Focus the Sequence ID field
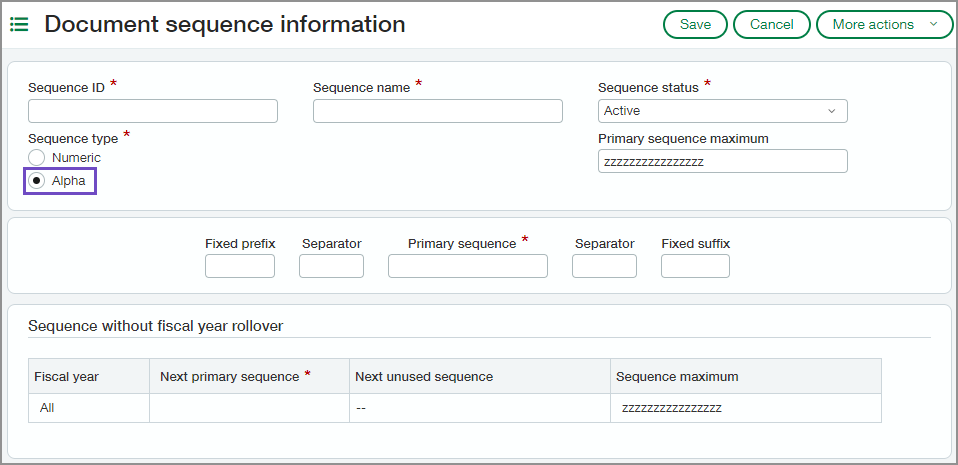The height and width of the screenshot is (465, 958). click(x=152, y=111)
